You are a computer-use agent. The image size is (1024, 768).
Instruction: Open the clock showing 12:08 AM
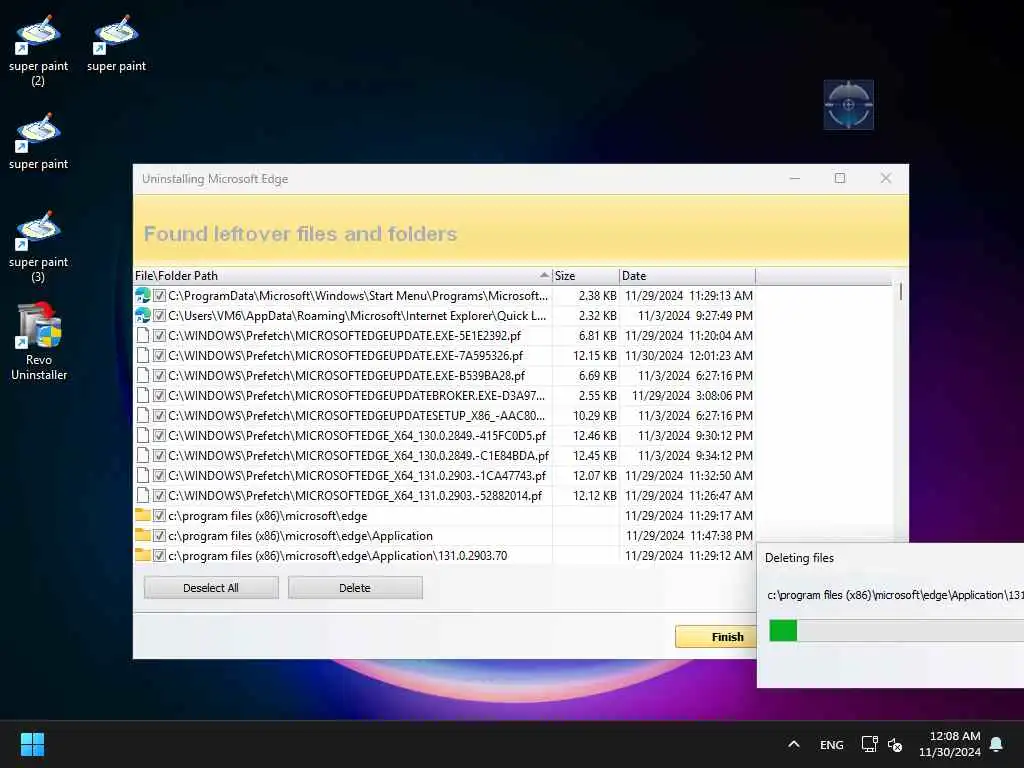point(950,744)
